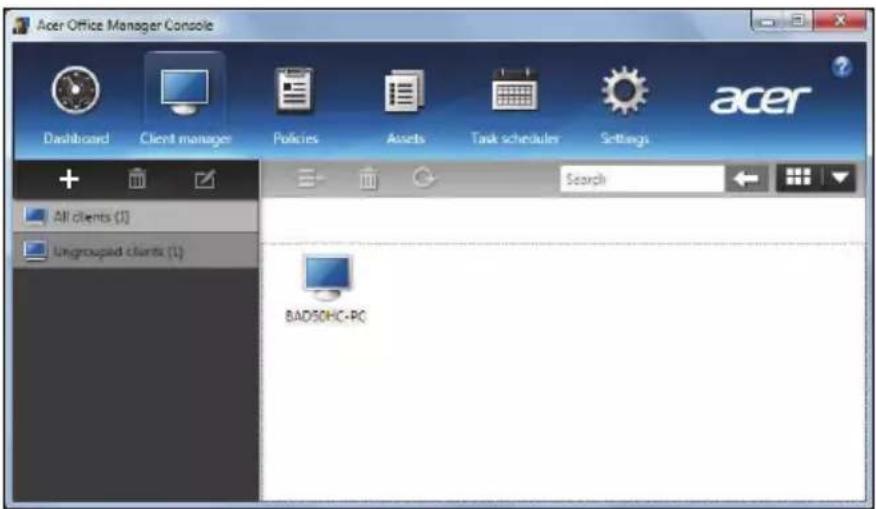Delete group using sidebar trash icon
This screenshot has height=509, width=876.
(x=137, y=179)
